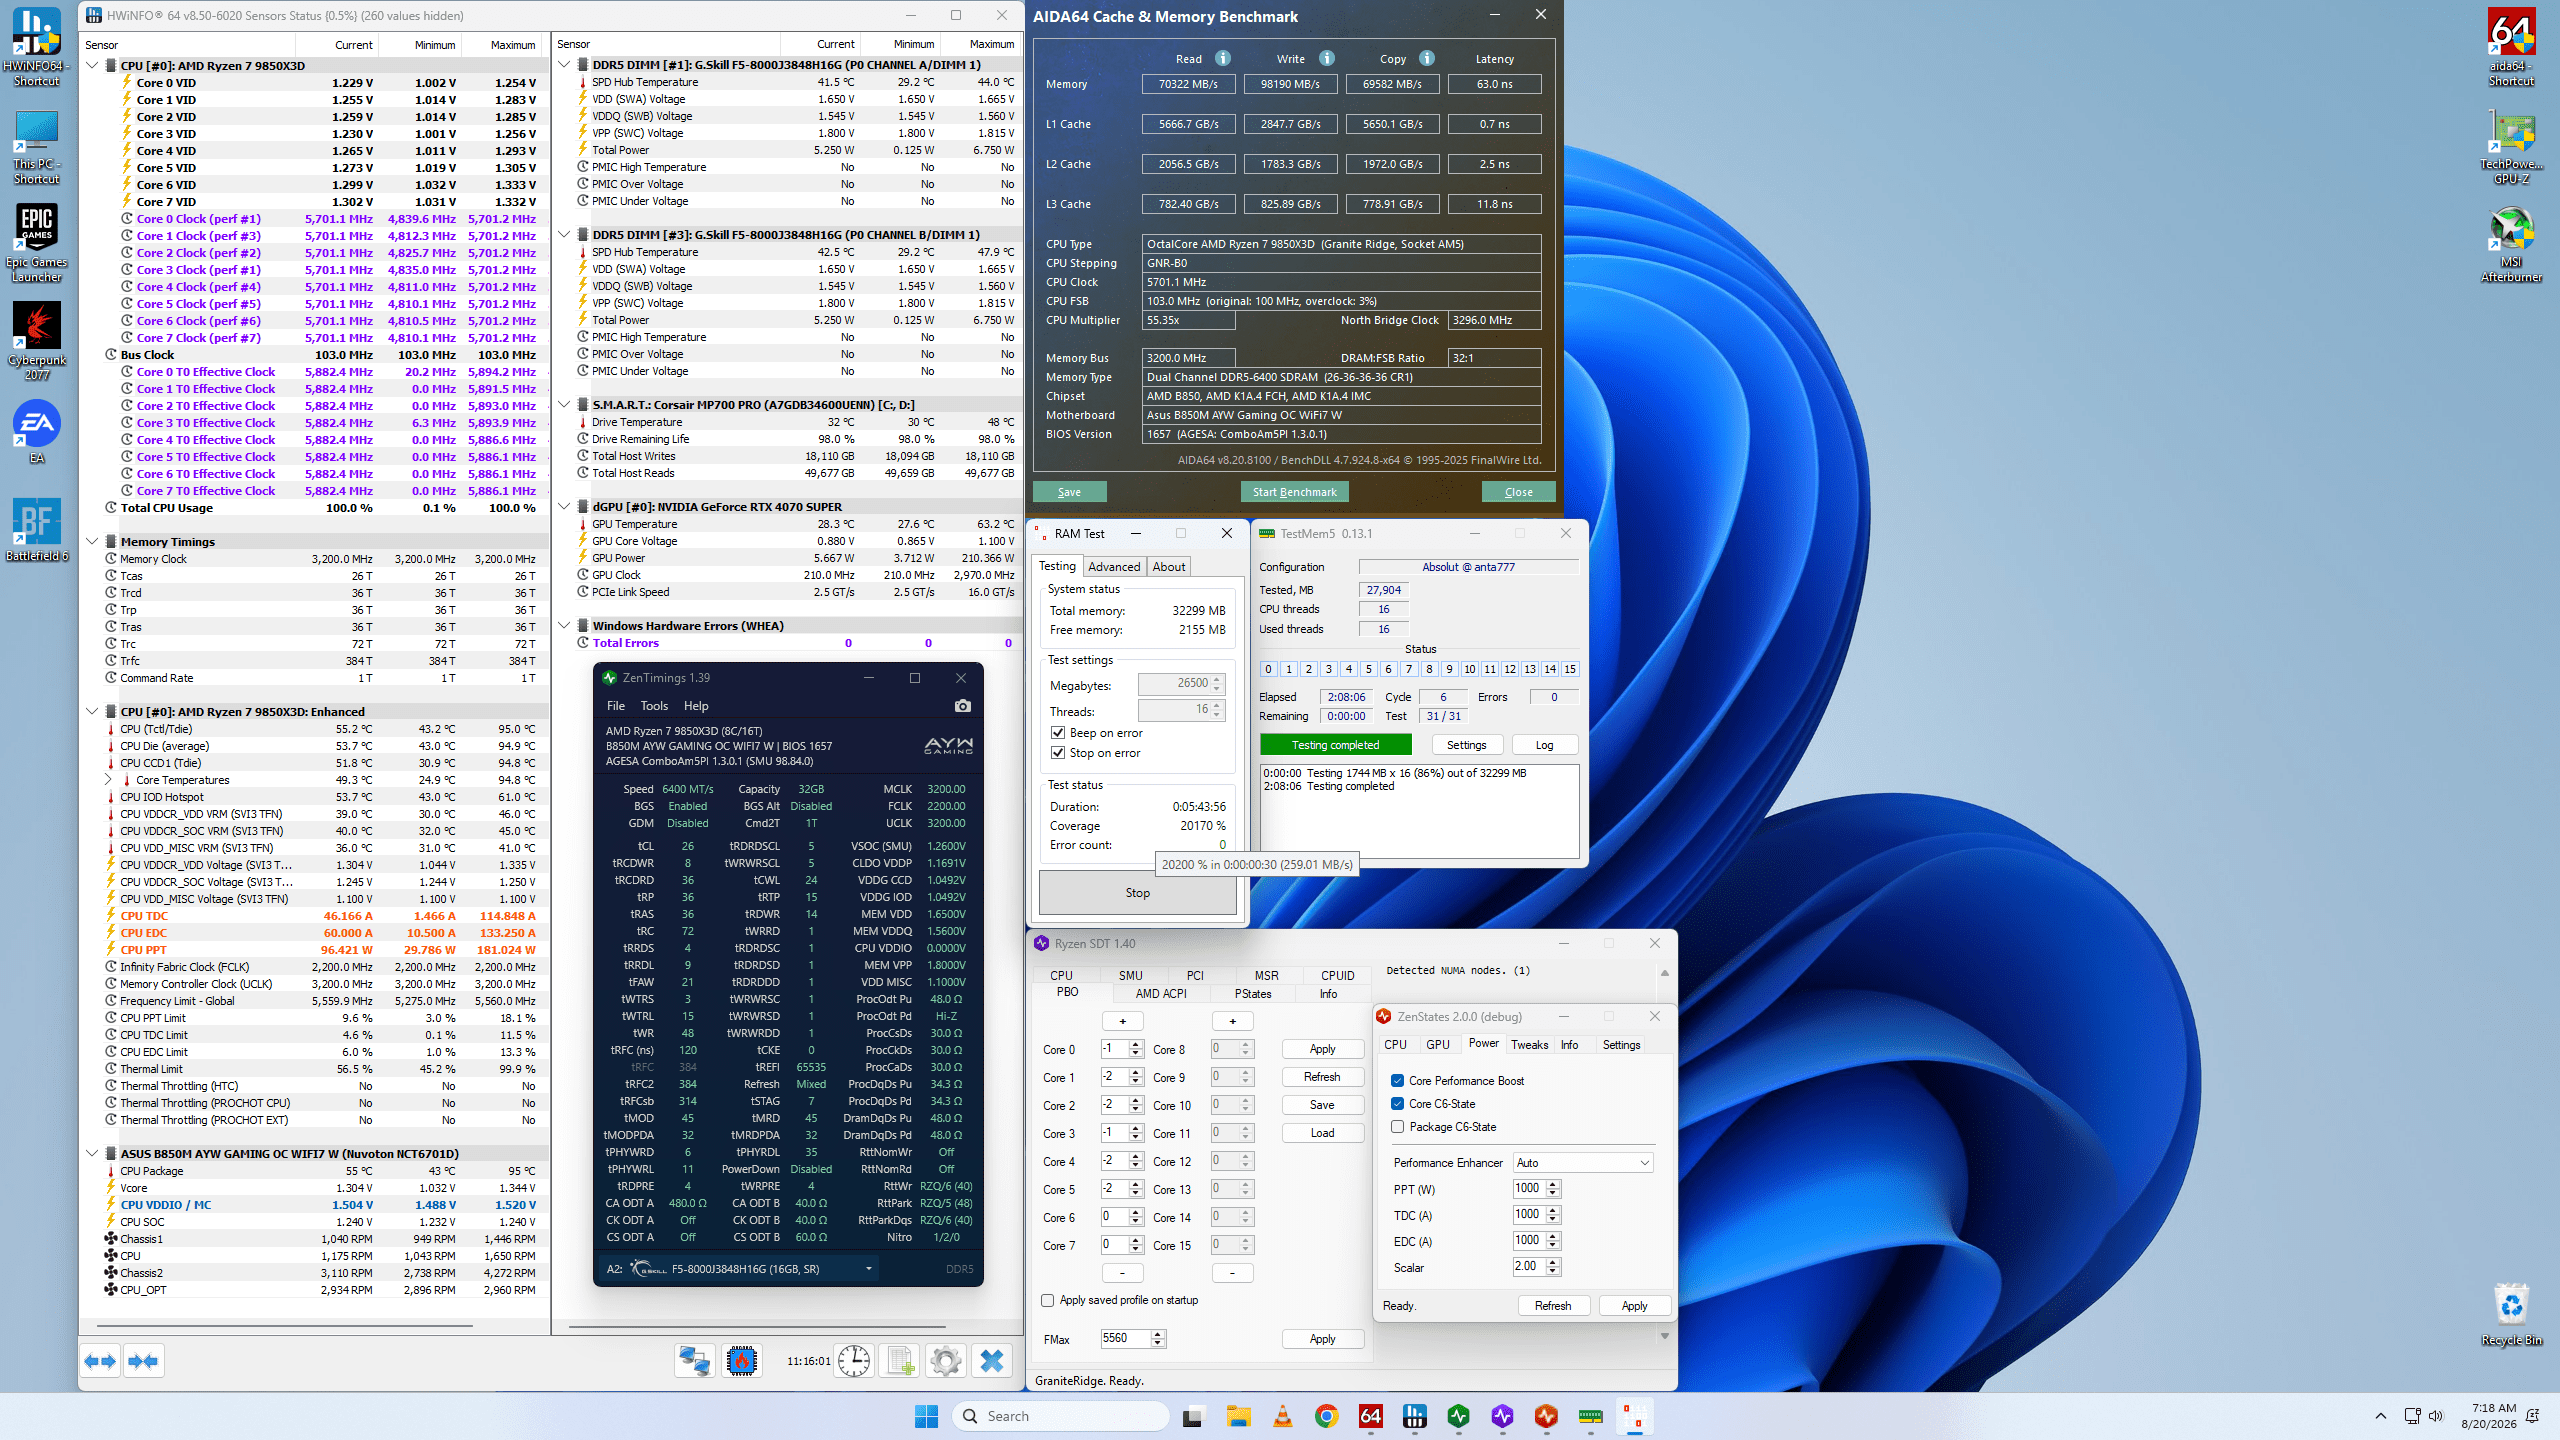Enable Apply saved profile on startup
The image size is (2560, 1440).
pos(1047,1300)
